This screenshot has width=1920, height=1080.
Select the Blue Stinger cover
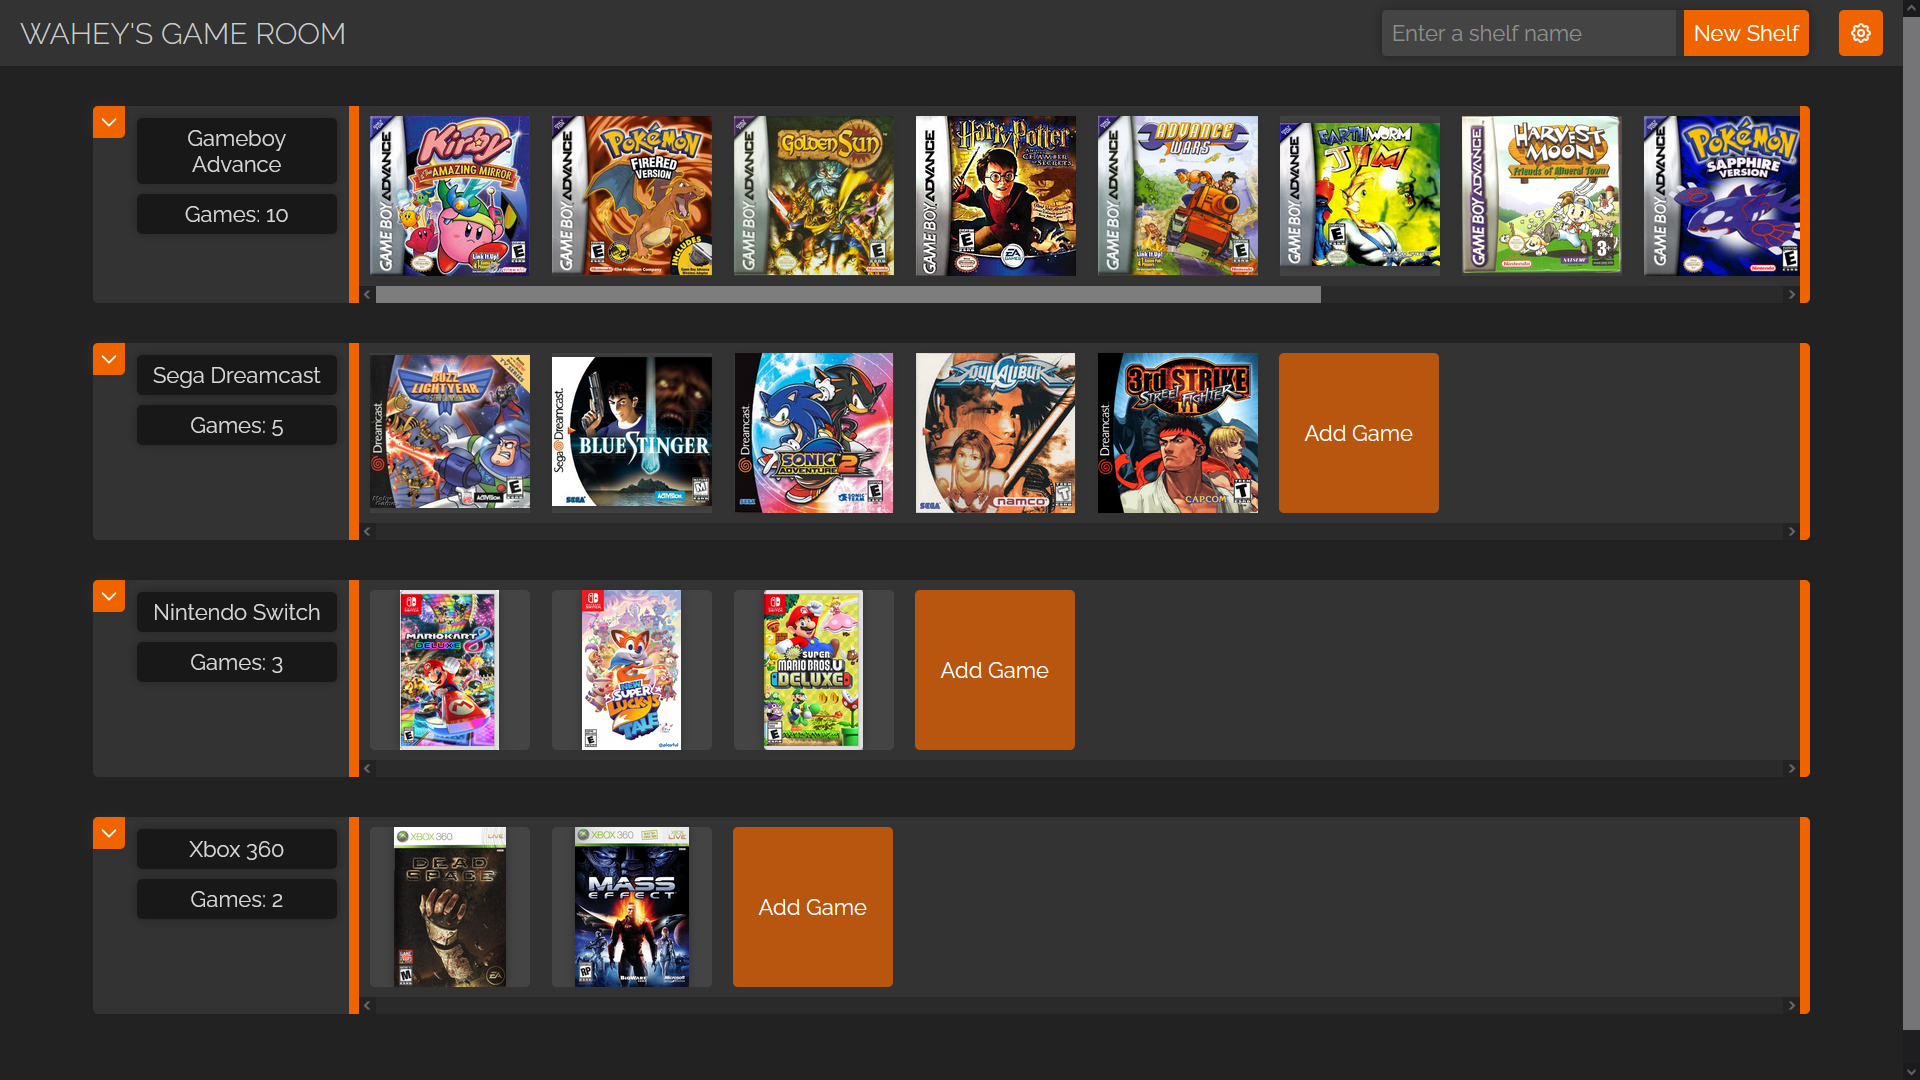coord(632,433)
